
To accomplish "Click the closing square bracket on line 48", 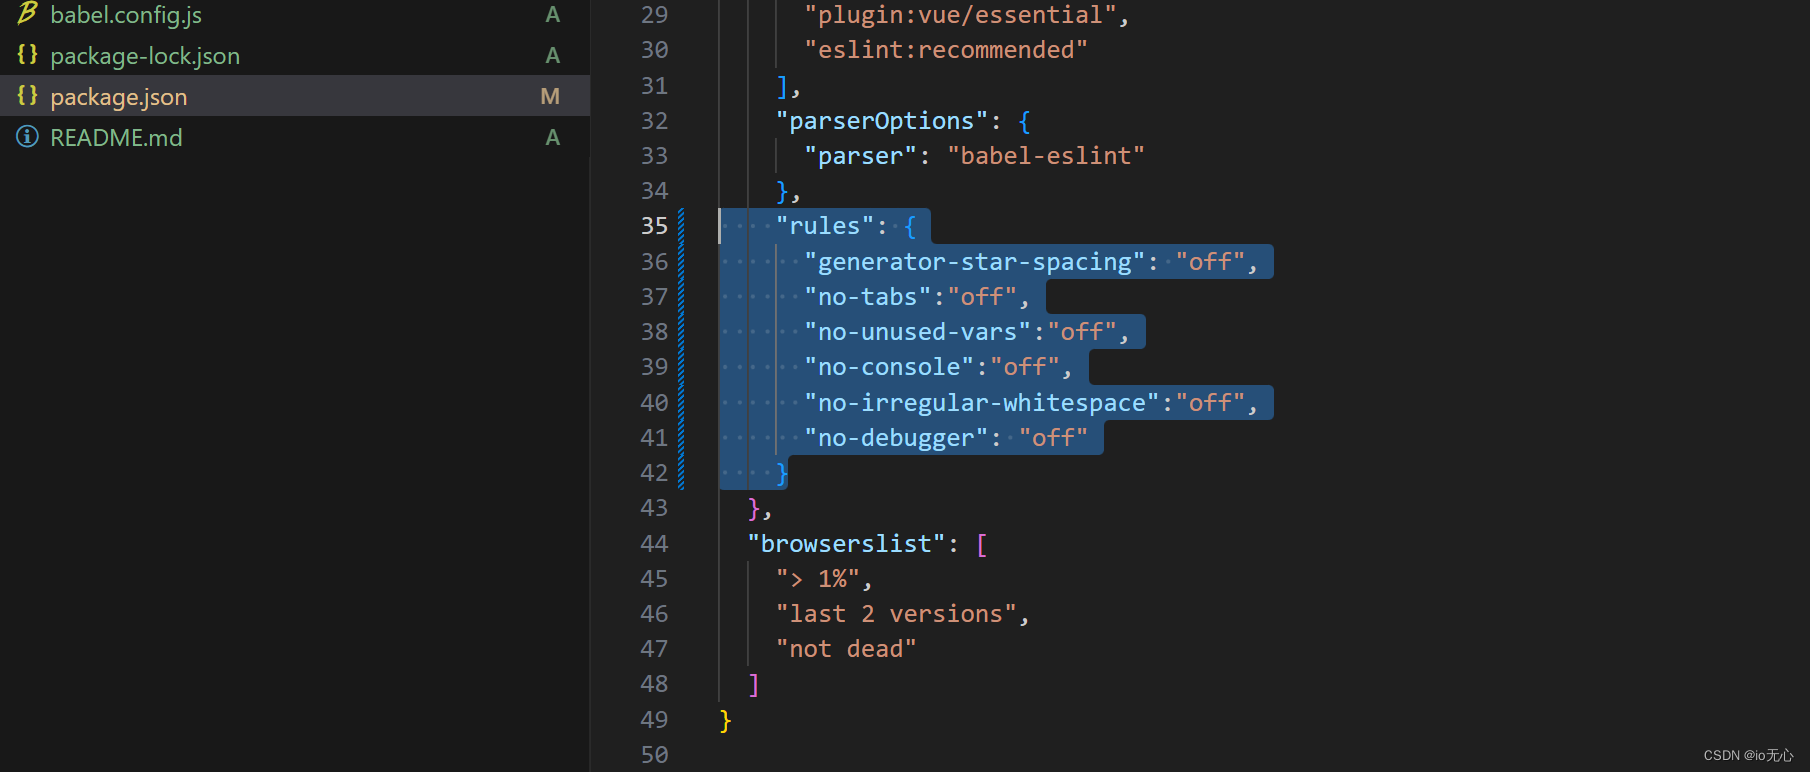I will click(754, 684).
